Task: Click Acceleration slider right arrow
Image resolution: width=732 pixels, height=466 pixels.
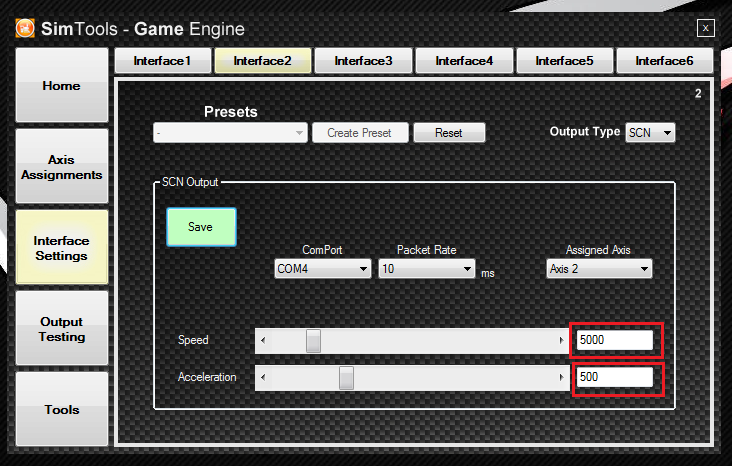Action: [561, 377]
